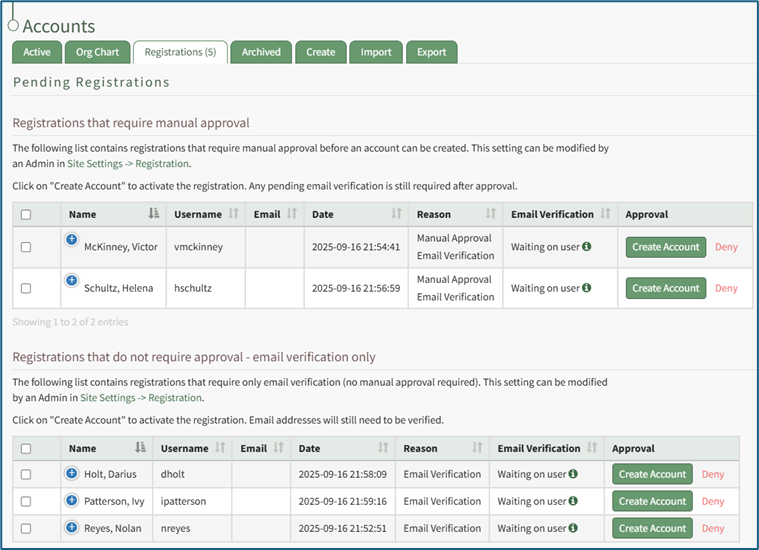Deny the registration for Reyes, Nolan
759x550 pixels.
[x=713, y=529]
